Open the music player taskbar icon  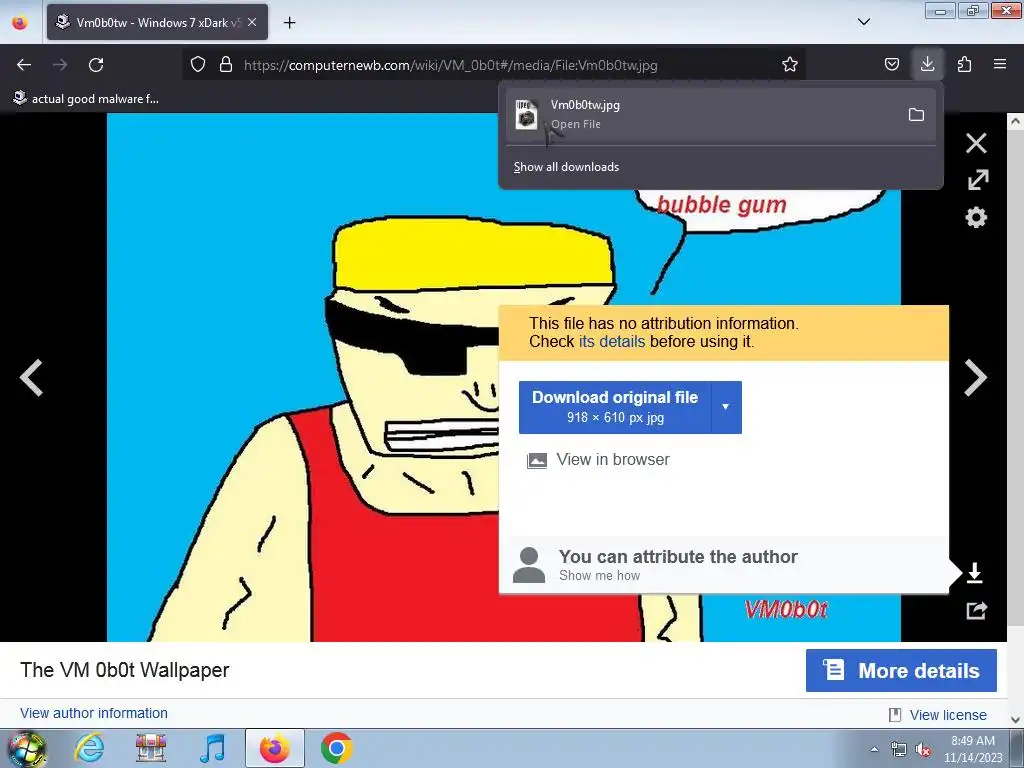pos(212,748)
